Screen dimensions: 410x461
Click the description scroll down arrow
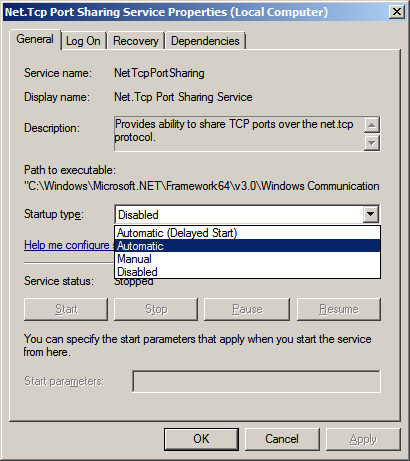tap(371, 143)
